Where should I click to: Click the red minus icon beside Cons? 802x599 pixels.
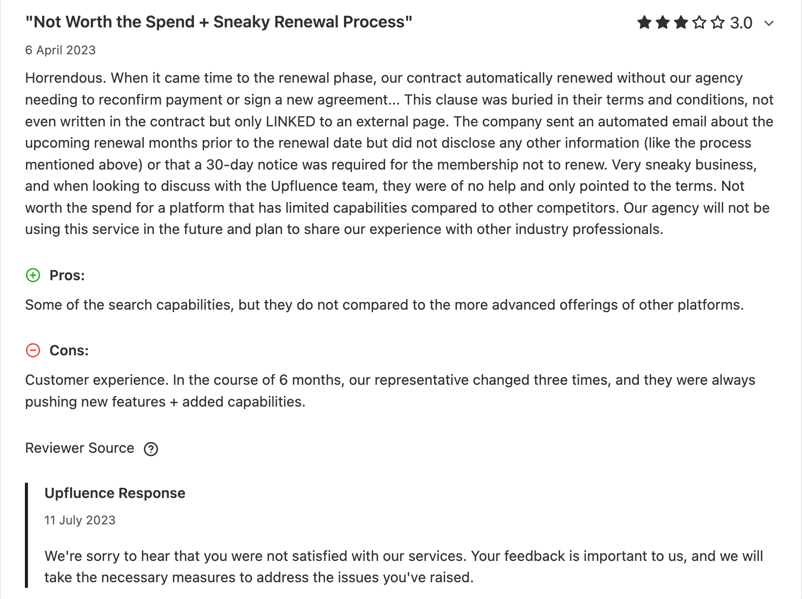tap(33, 350)
